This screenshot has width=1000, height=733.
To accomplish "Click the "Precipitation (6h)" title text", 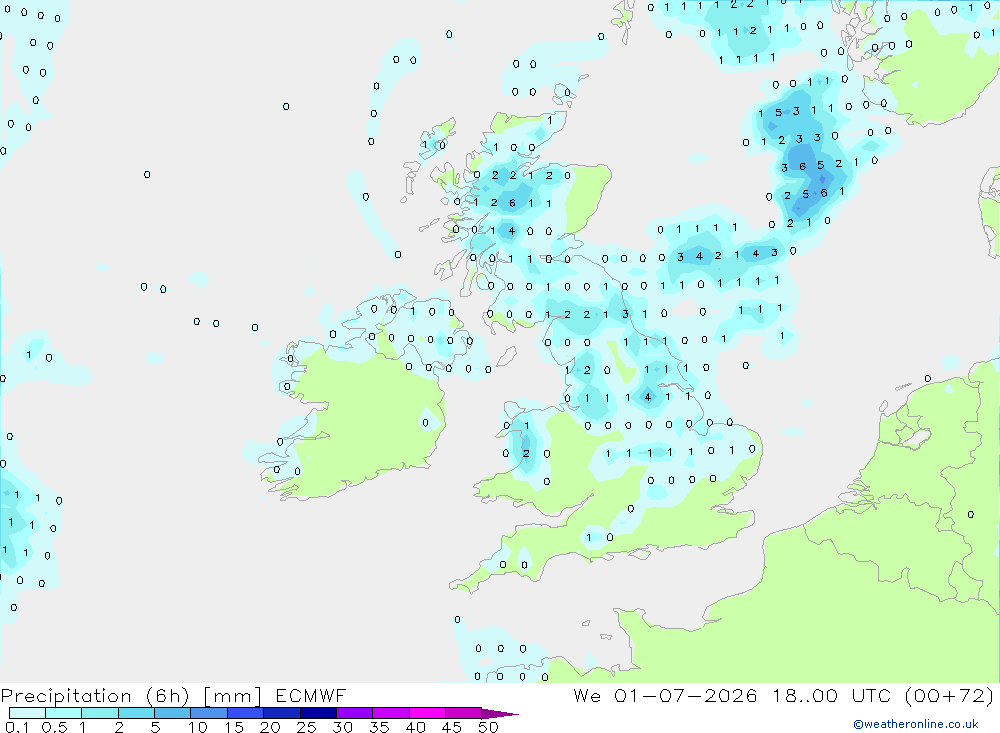I will [95, 696].
